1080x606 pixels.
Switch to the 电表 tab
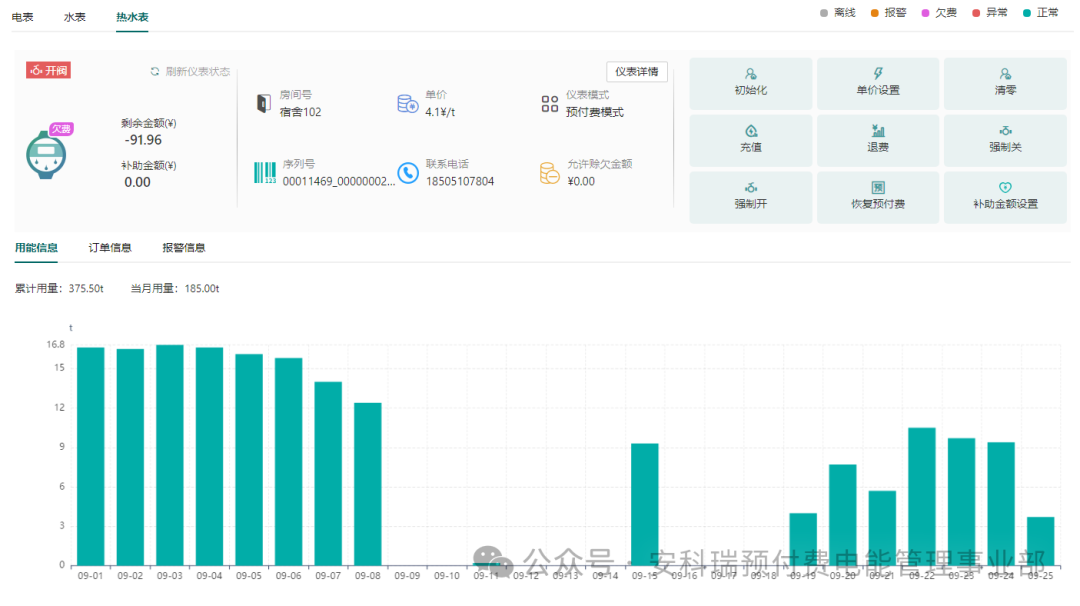click(23, 17)
